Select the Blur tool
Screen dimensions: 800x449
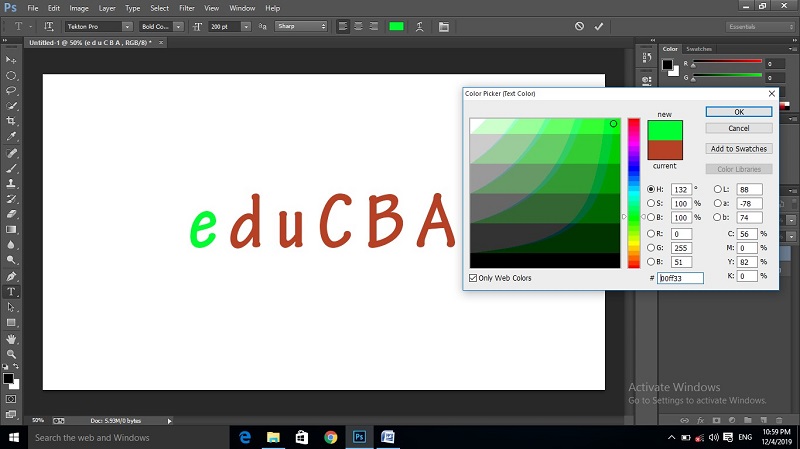click(x=11, y=245)
